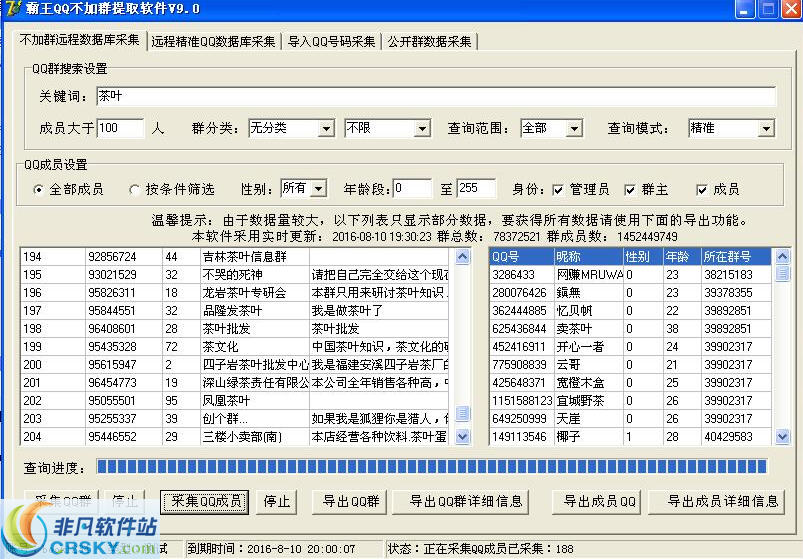Select member 鎮無 in member list

pyautogui.click(x=630, y=292)
